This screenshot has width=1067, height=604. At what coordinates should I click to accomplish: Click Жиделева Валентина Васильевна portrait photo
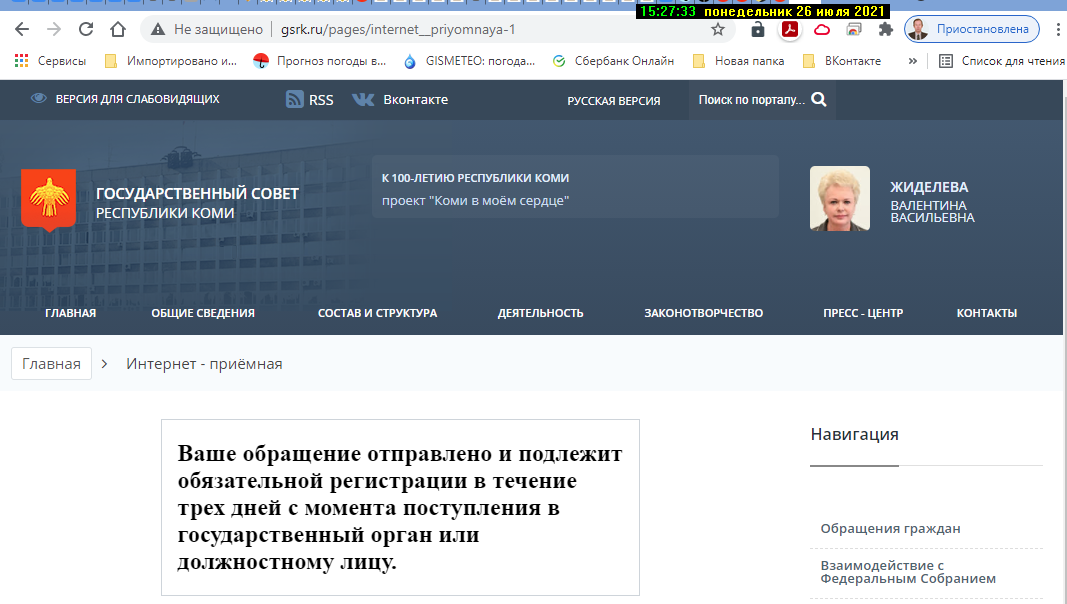pos(839,198)
